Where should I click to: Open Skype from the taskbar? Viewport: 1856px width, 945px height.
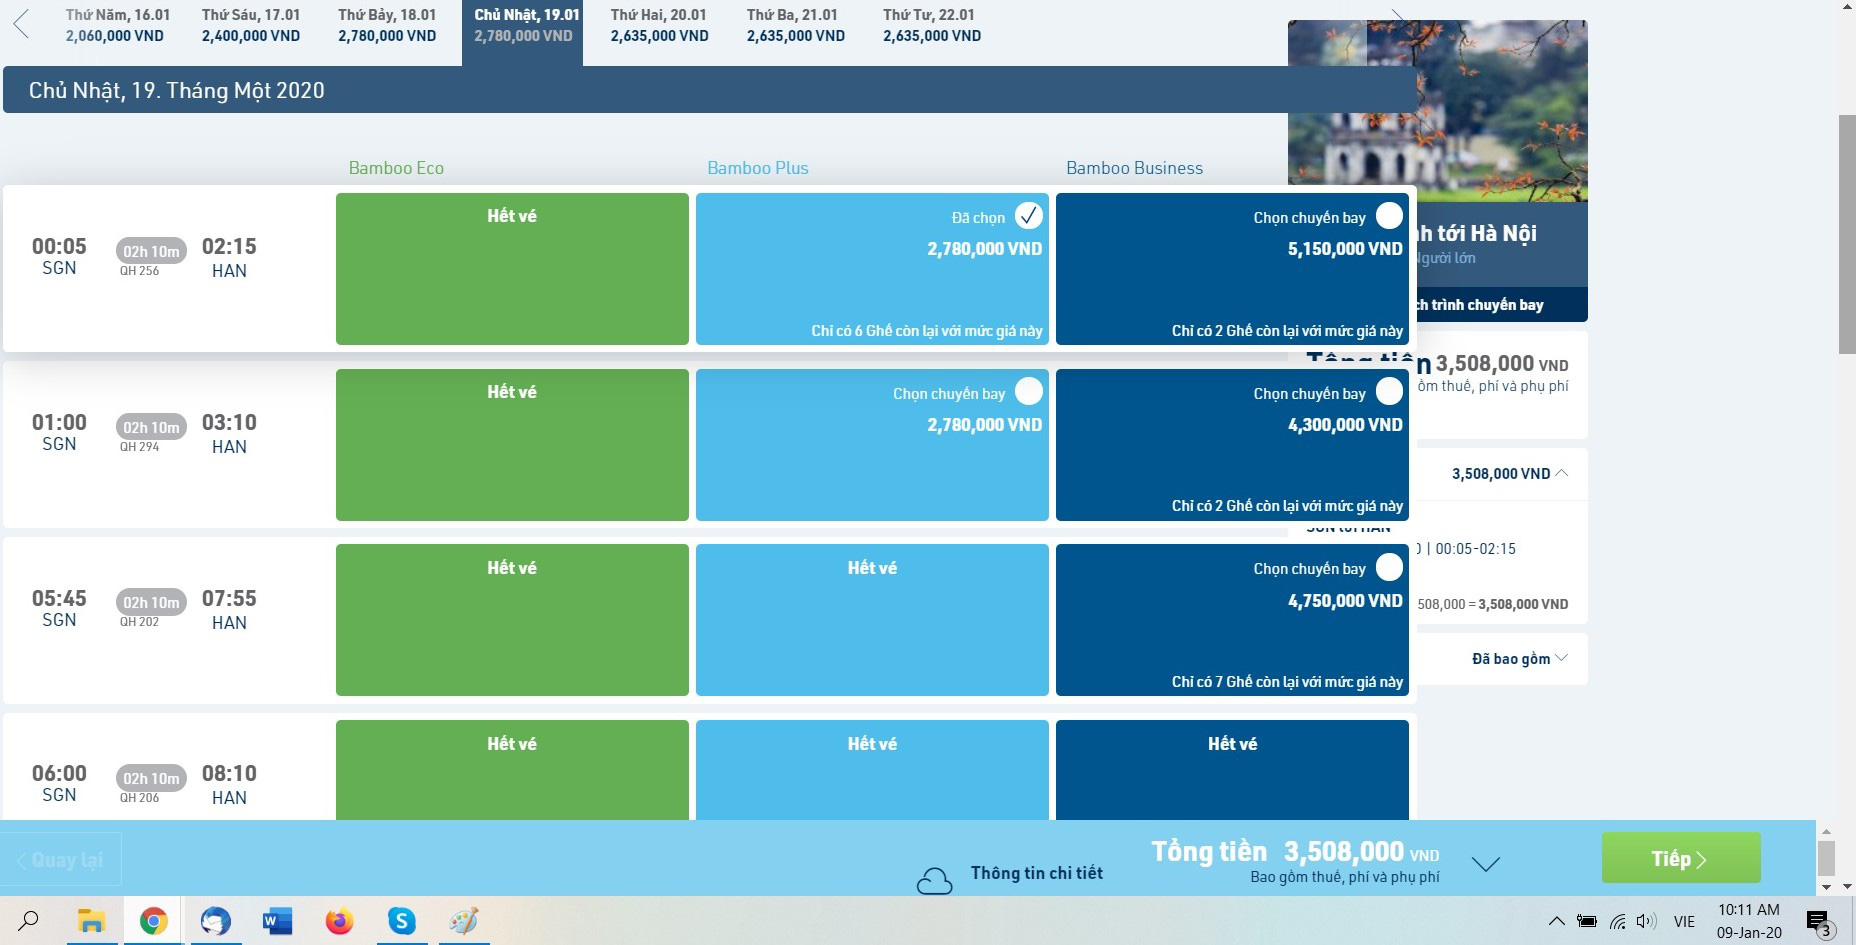click(402, 920)
